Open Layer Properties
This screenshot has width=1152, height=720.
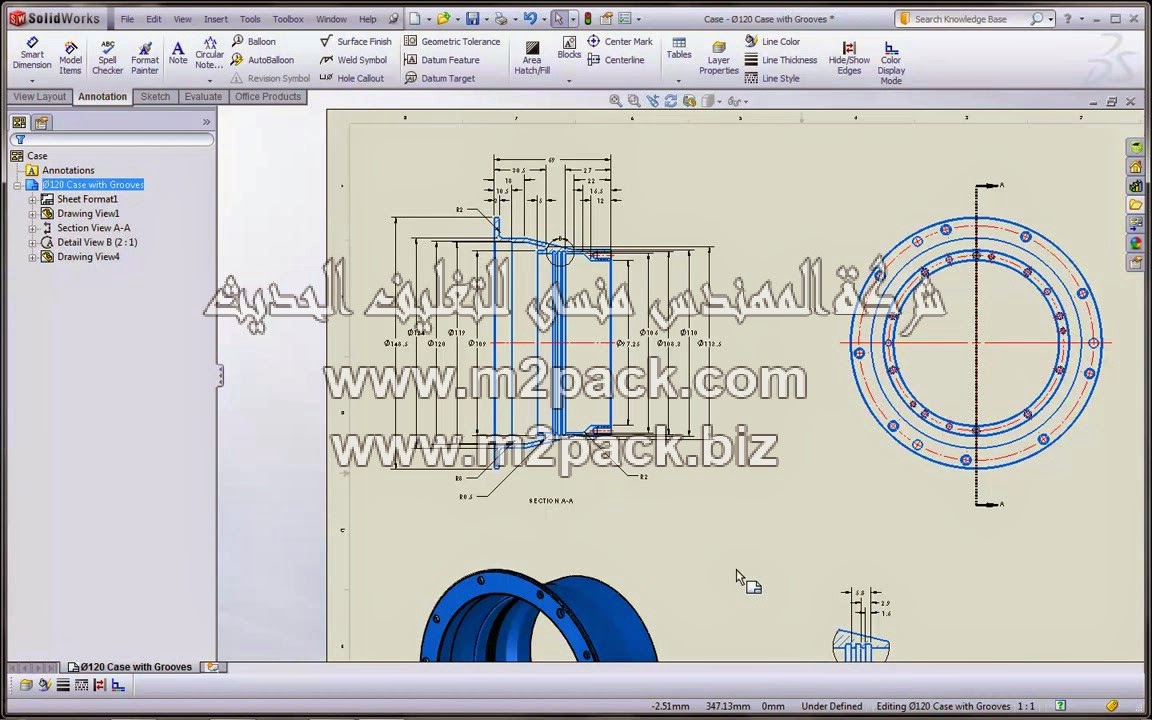pyautogui.click(x=719, y=58)
